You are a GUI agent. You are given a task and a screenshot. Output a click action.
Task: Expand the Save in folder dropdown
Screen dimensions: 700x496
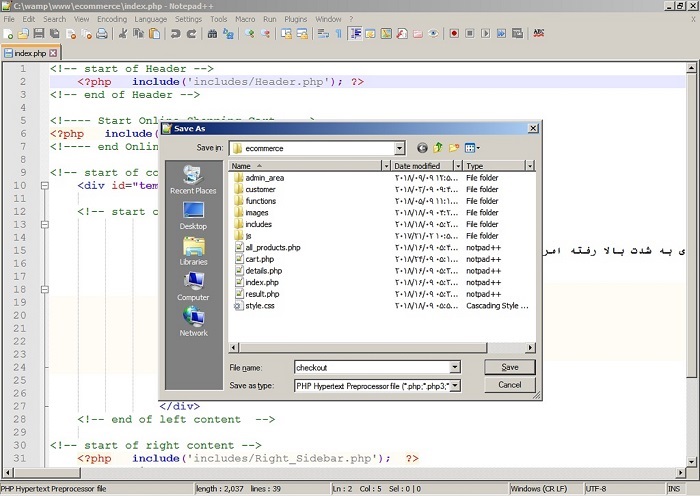(400, 148)
